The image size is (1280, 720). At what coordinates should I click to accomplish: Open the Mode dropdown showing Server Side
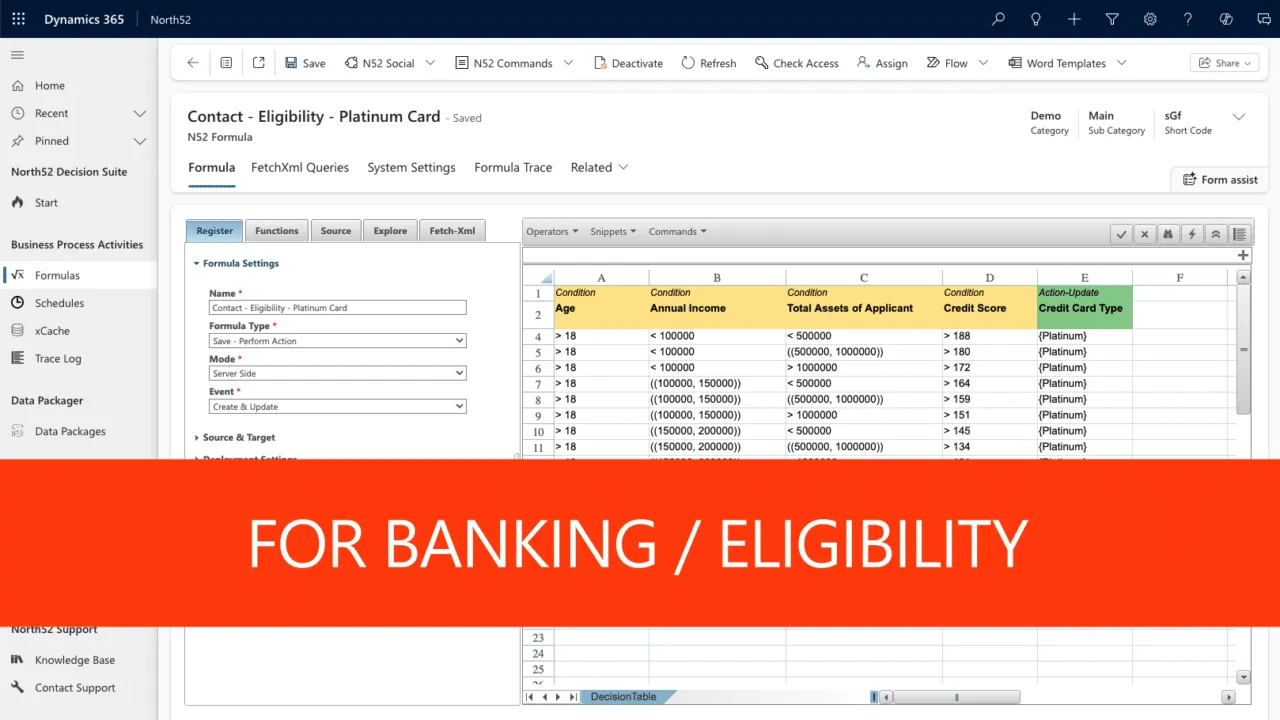[338, 373]
